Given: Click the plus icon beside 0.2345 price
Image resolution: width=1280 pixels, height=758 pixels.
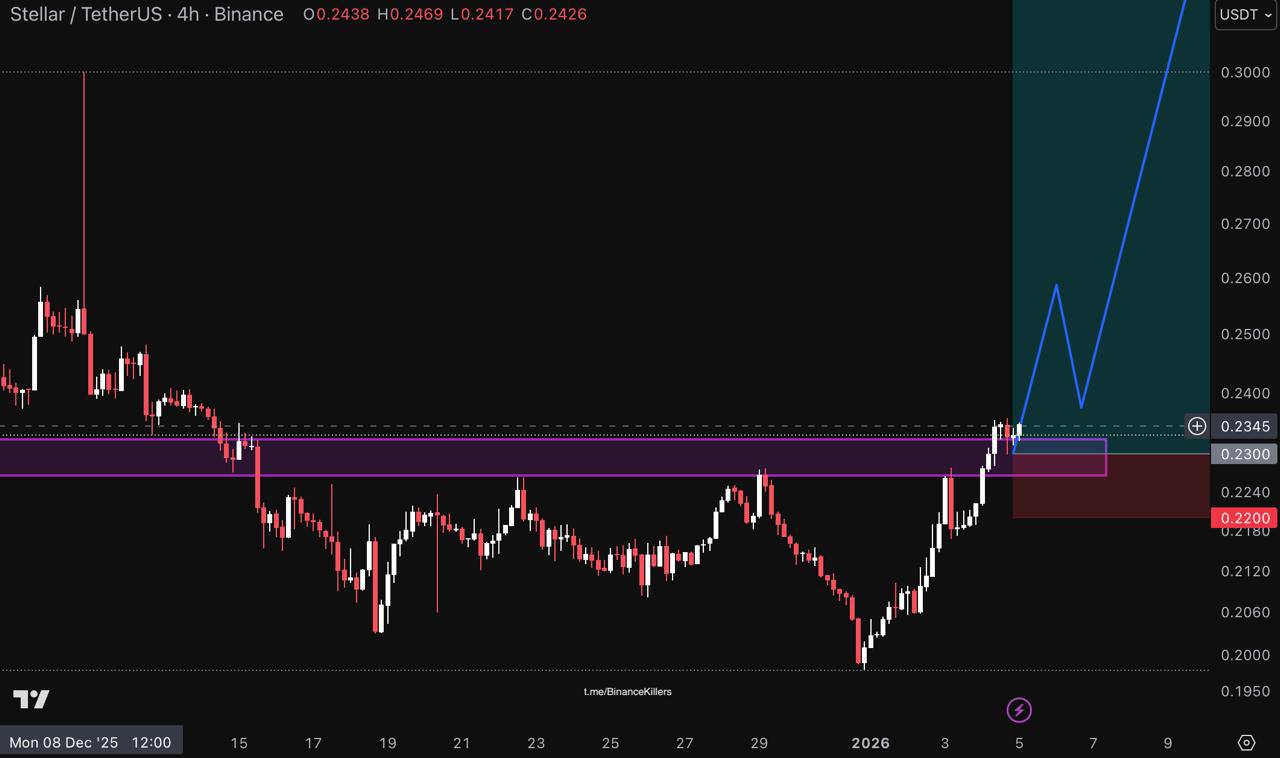Looking at the screenshot, I should pyautogui.click(x=1196, y=427).
